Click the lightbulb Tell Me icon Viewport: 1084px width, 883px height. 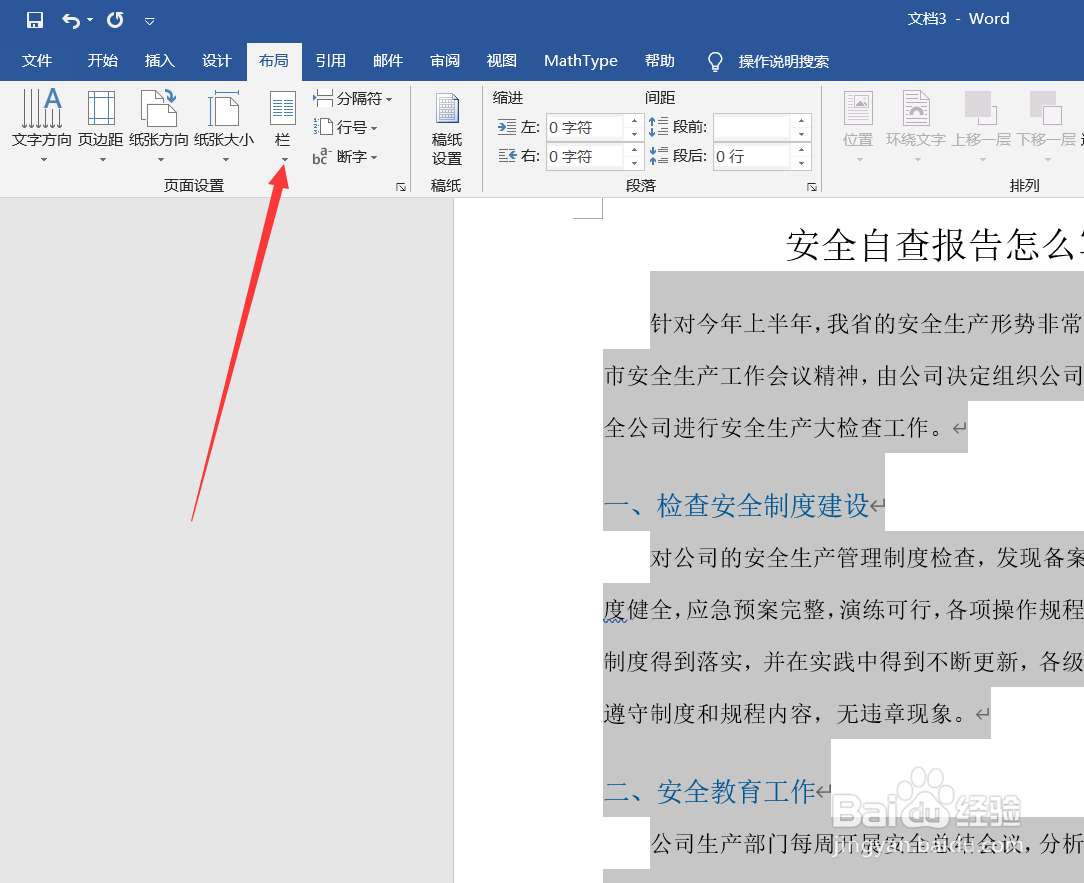pos(716,62)
